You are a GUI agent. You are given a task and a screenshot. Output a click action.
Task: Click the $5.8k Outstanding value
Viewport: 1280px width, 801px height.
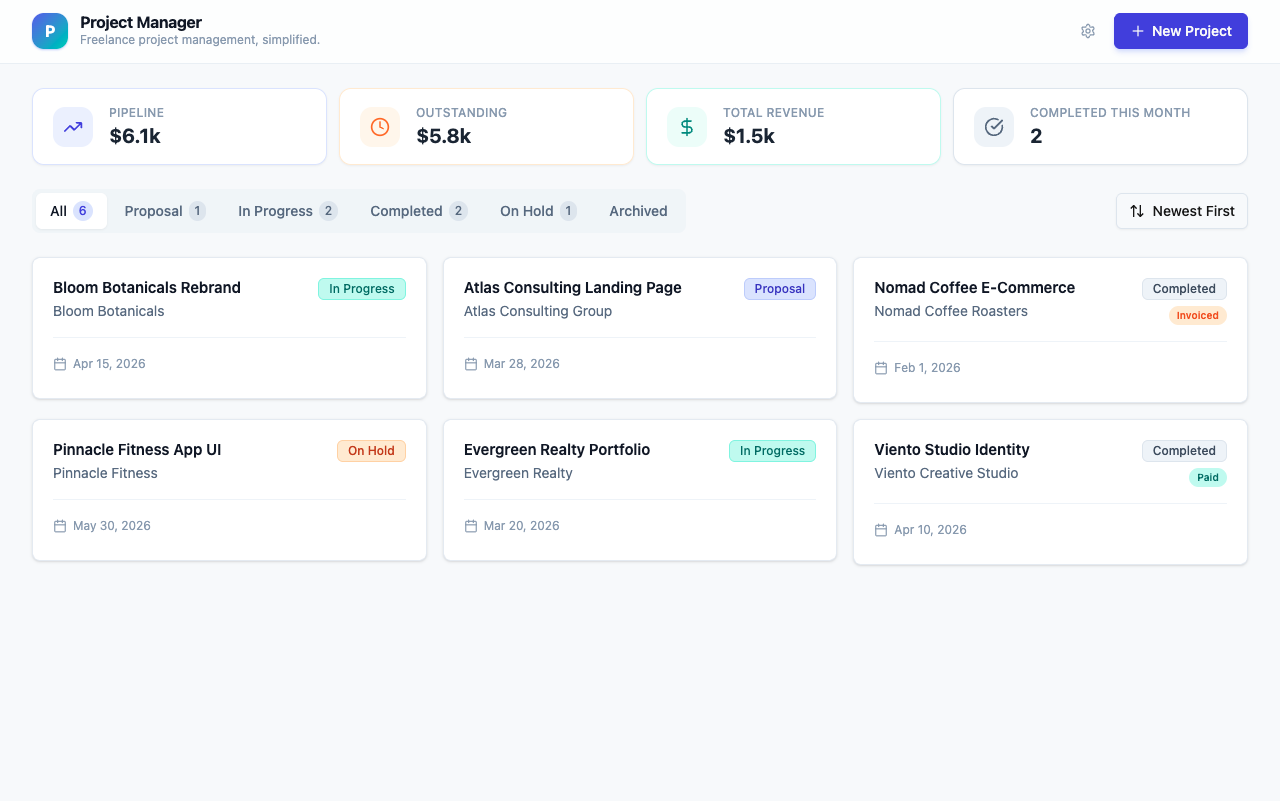click(x=444, y=136)
